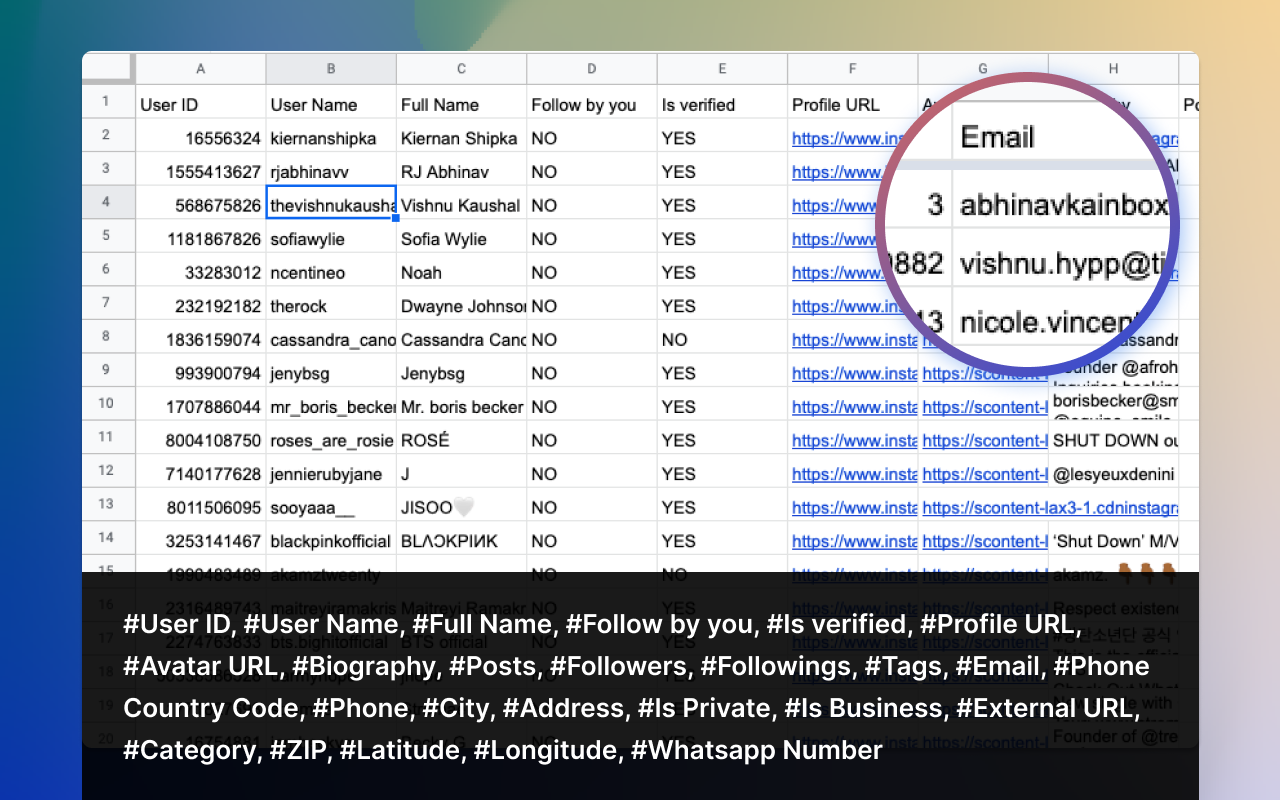Image resolution: width=1280 pixels, height=800 pixels.
Task: Click the biography cell containing SHUT DOWN
Action: (x=1113, y=440)
